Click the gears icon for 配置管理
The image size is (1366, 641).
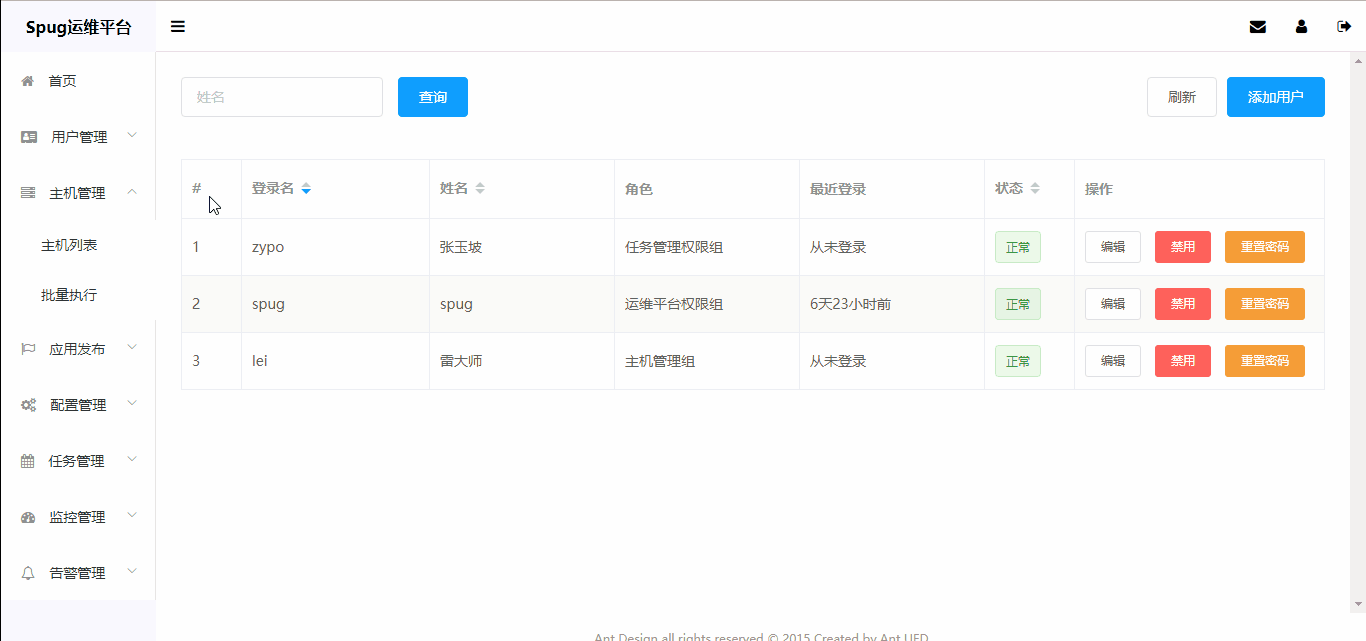(29, 405)
